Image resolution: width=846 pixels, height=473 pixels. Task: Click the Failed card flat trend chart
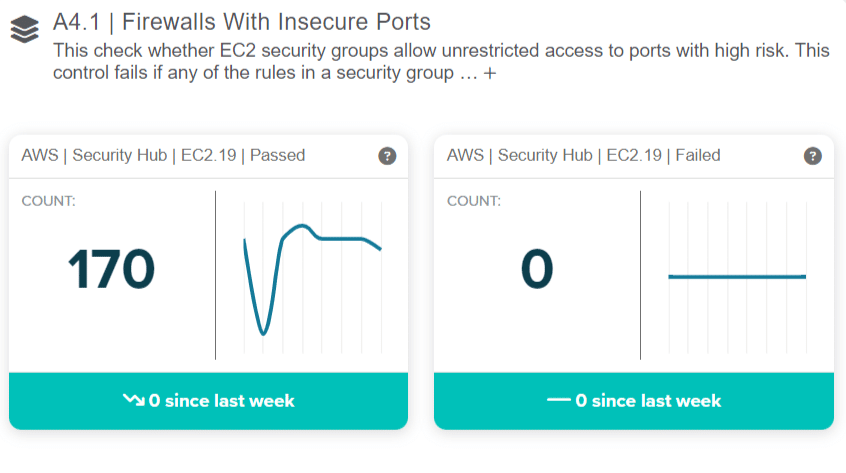[737, 276]
